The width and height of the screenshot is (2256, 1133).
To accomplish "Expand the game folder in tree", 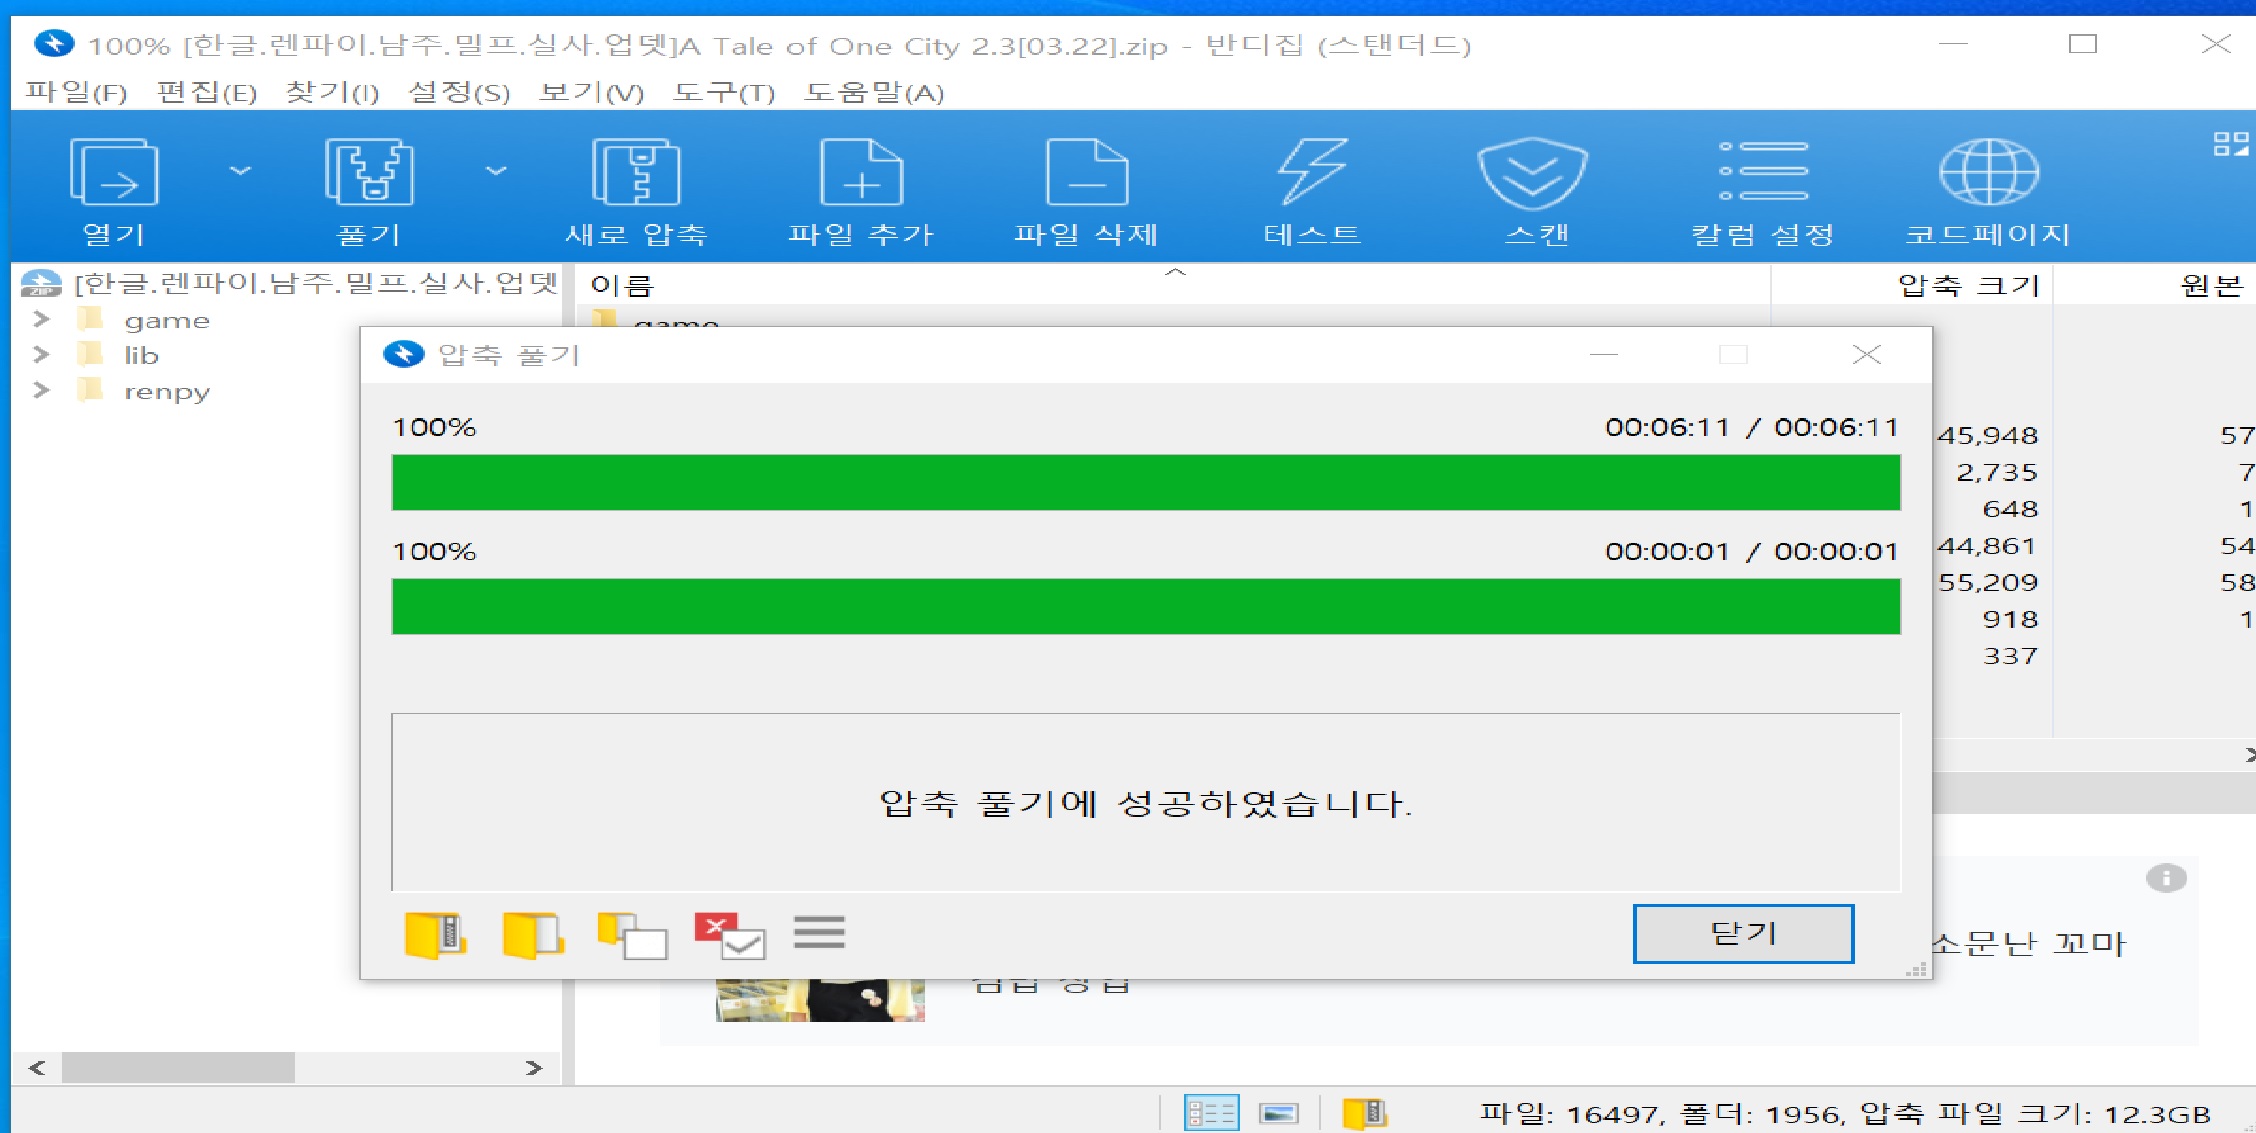I will pyautogui.click(x=41, y=319).
